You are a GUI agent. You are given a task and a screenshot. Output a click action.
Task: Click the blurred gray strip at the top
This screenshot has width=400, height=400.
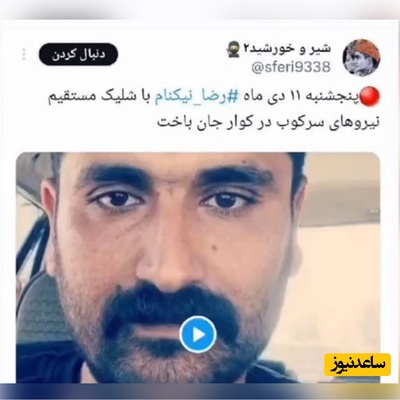(x=200, y=9)
